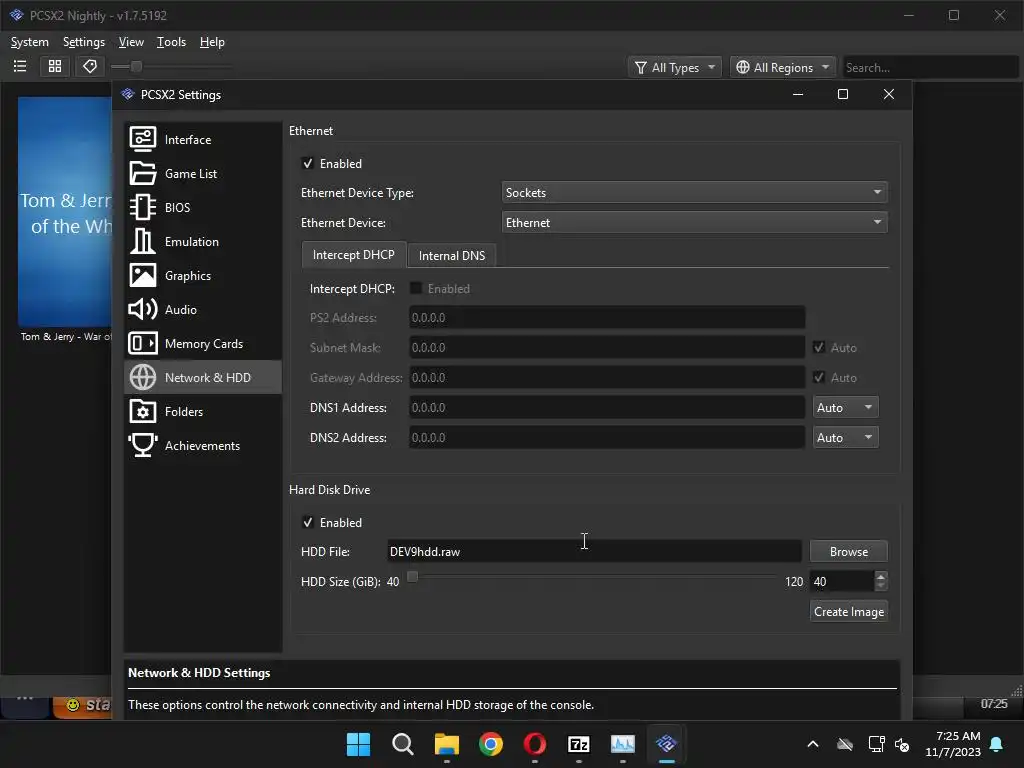Open the Memory Cards settings category
The width and height of the screenshot is (1024, 768).
click(202, 344)
